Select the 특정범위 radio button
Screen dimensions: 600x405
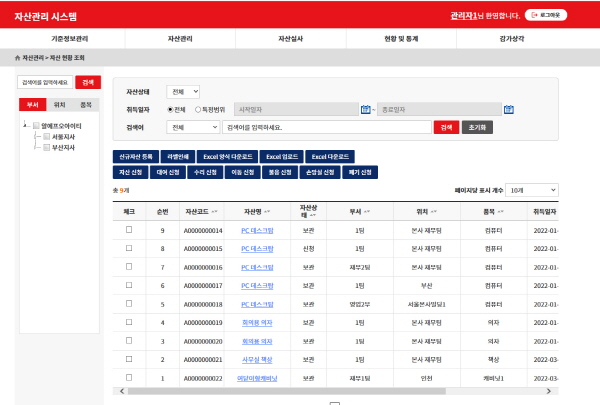pos(197,109)
